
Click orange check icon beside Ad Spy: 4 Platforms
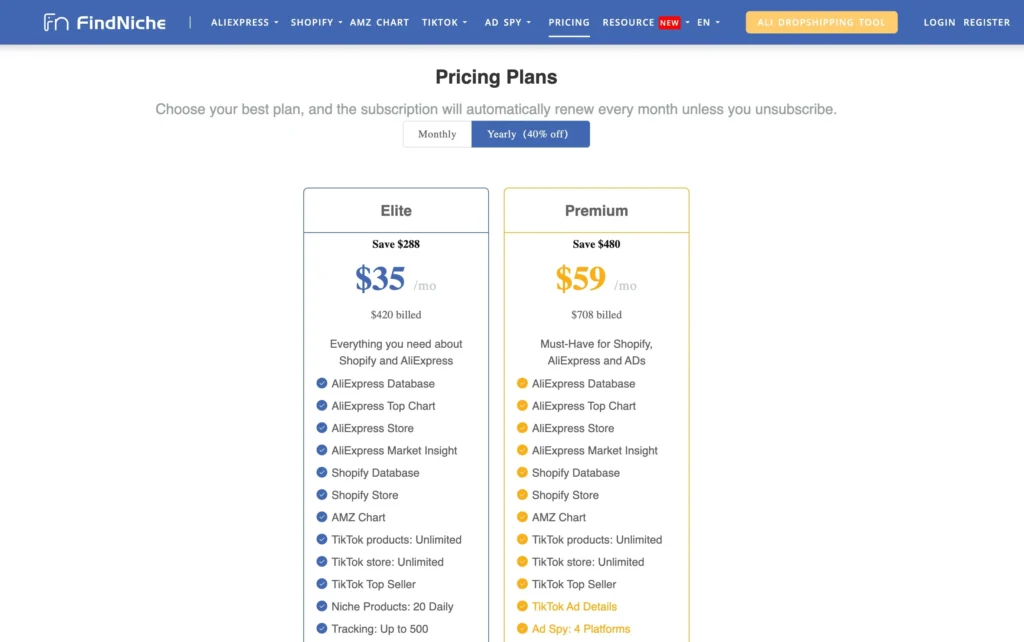tap(522, 629)
